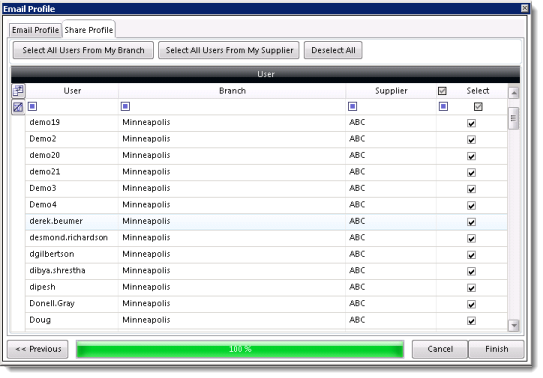The height and width of the screenshot is (378, 543).
Task: Click the dgilbertson user cell
Action: [x=72, y=254]
